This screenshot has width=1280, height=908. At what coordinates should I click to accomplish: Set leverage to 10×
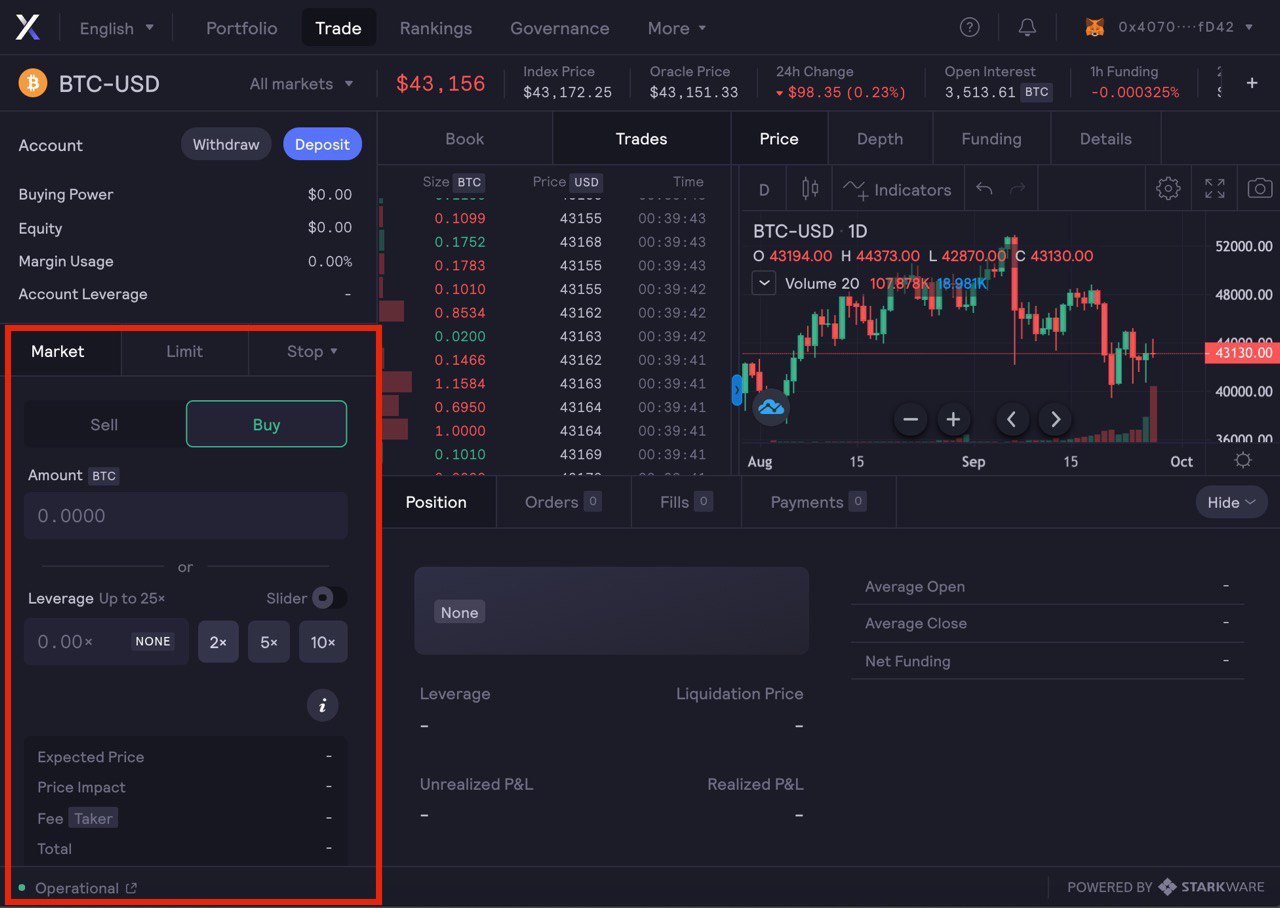point(323,642)
